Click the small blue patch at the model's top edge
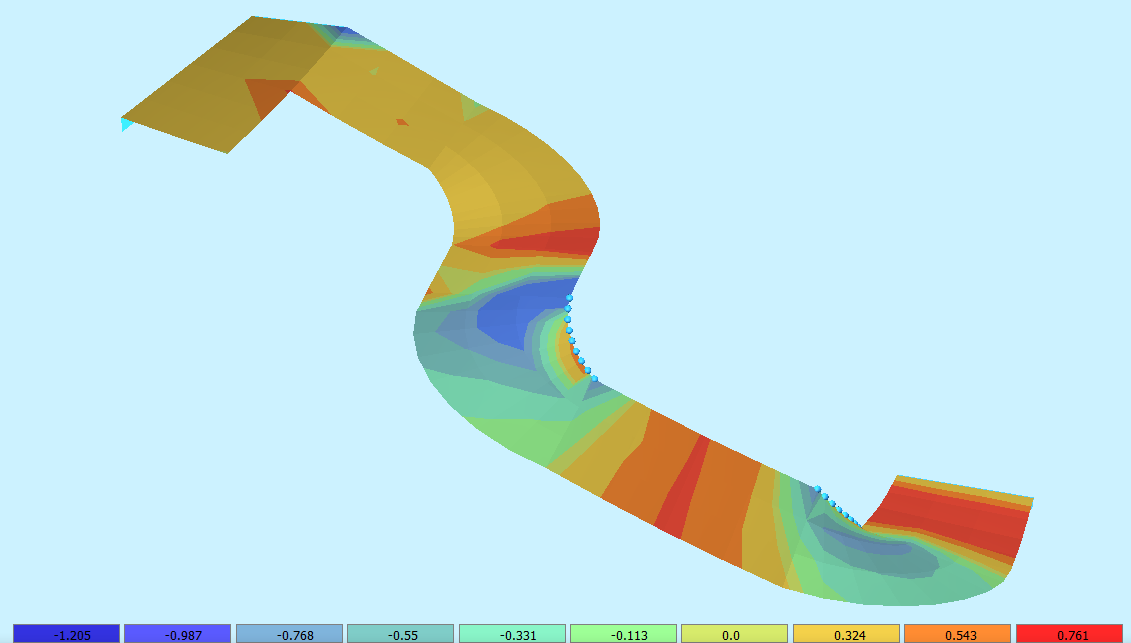This screenshot has height=643, width=1131. pyautogui.click(x=343, y=35)
